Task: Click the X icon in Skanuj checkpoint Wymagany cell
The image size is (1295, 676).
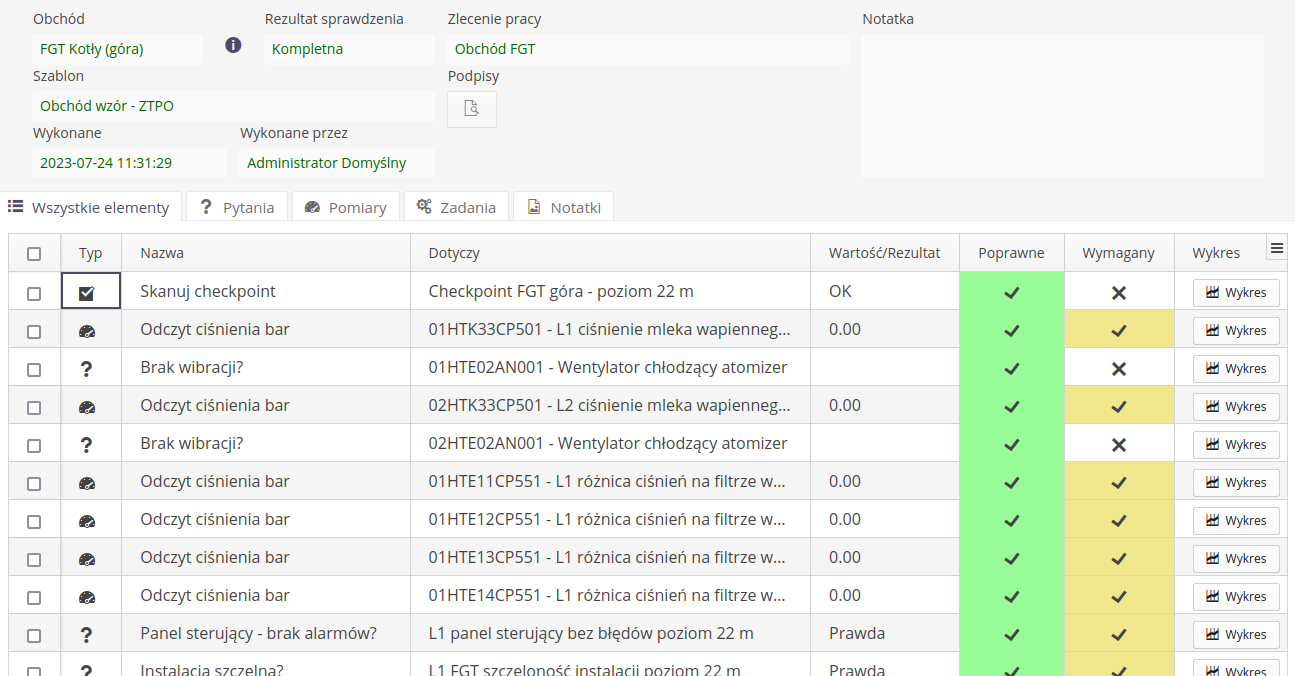Action: (x=1119, y=293)
